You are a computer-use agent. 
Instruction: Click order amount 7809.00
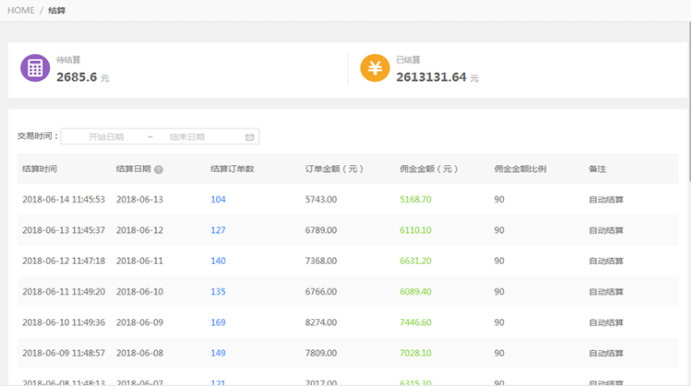321,353
